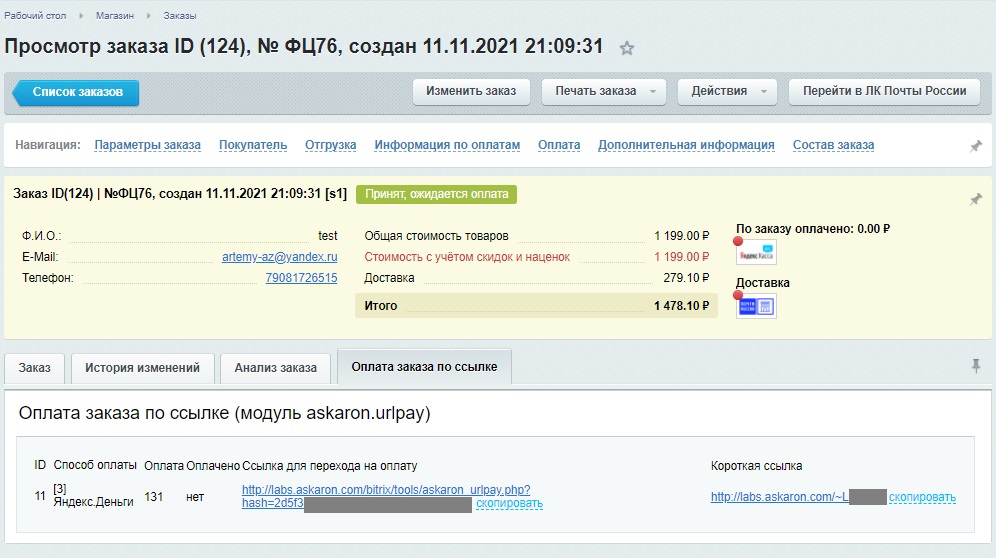Click Магазин in the breadcrumb
This screenshot has height=558, width=996.
click(115, 17)
